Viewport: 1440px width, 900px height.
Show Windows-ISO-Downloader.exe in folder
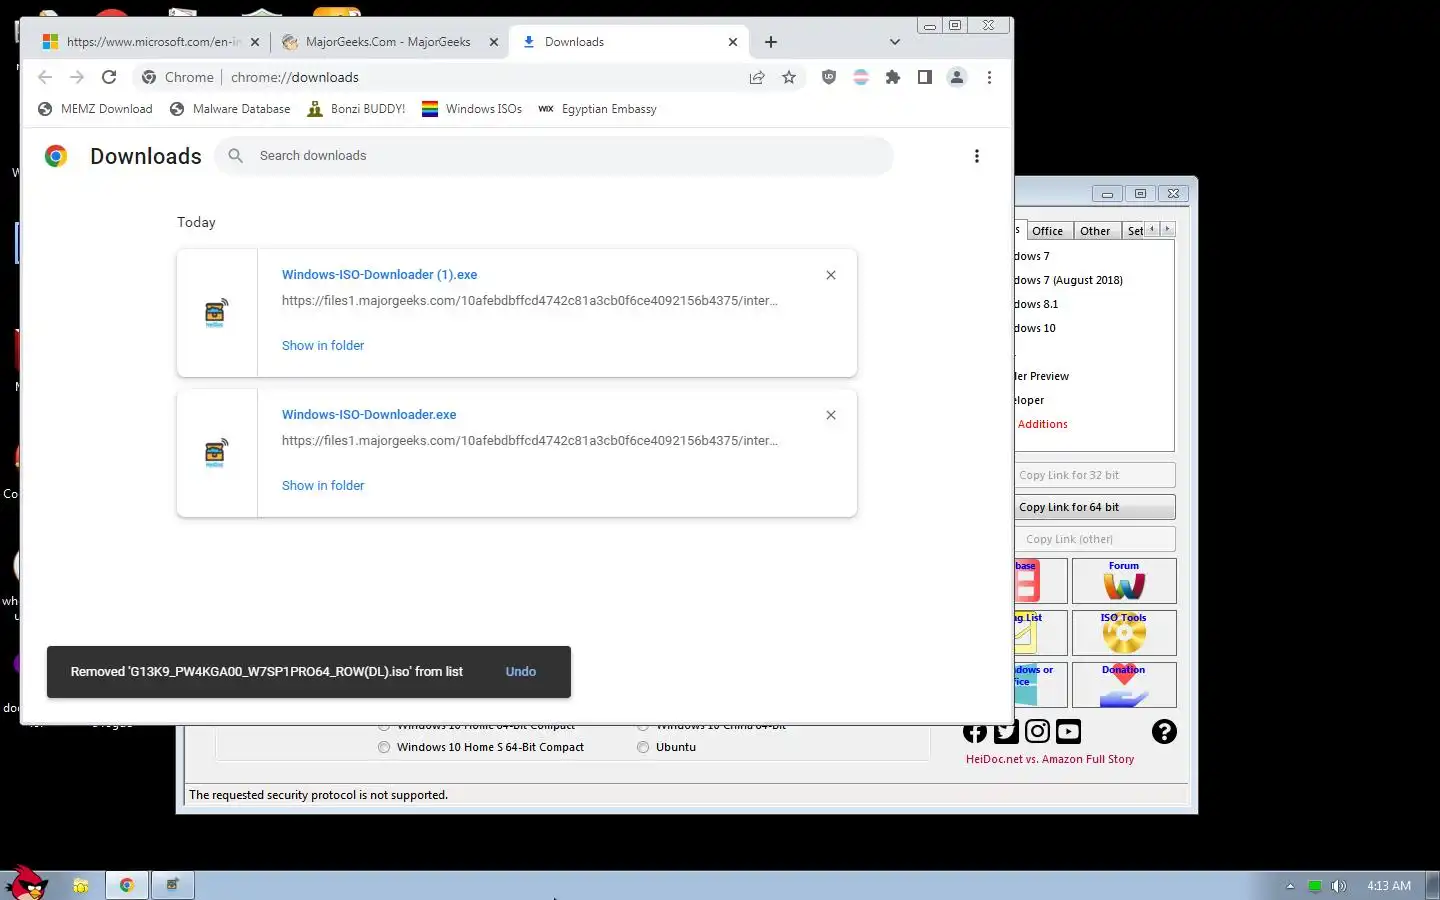323,486
